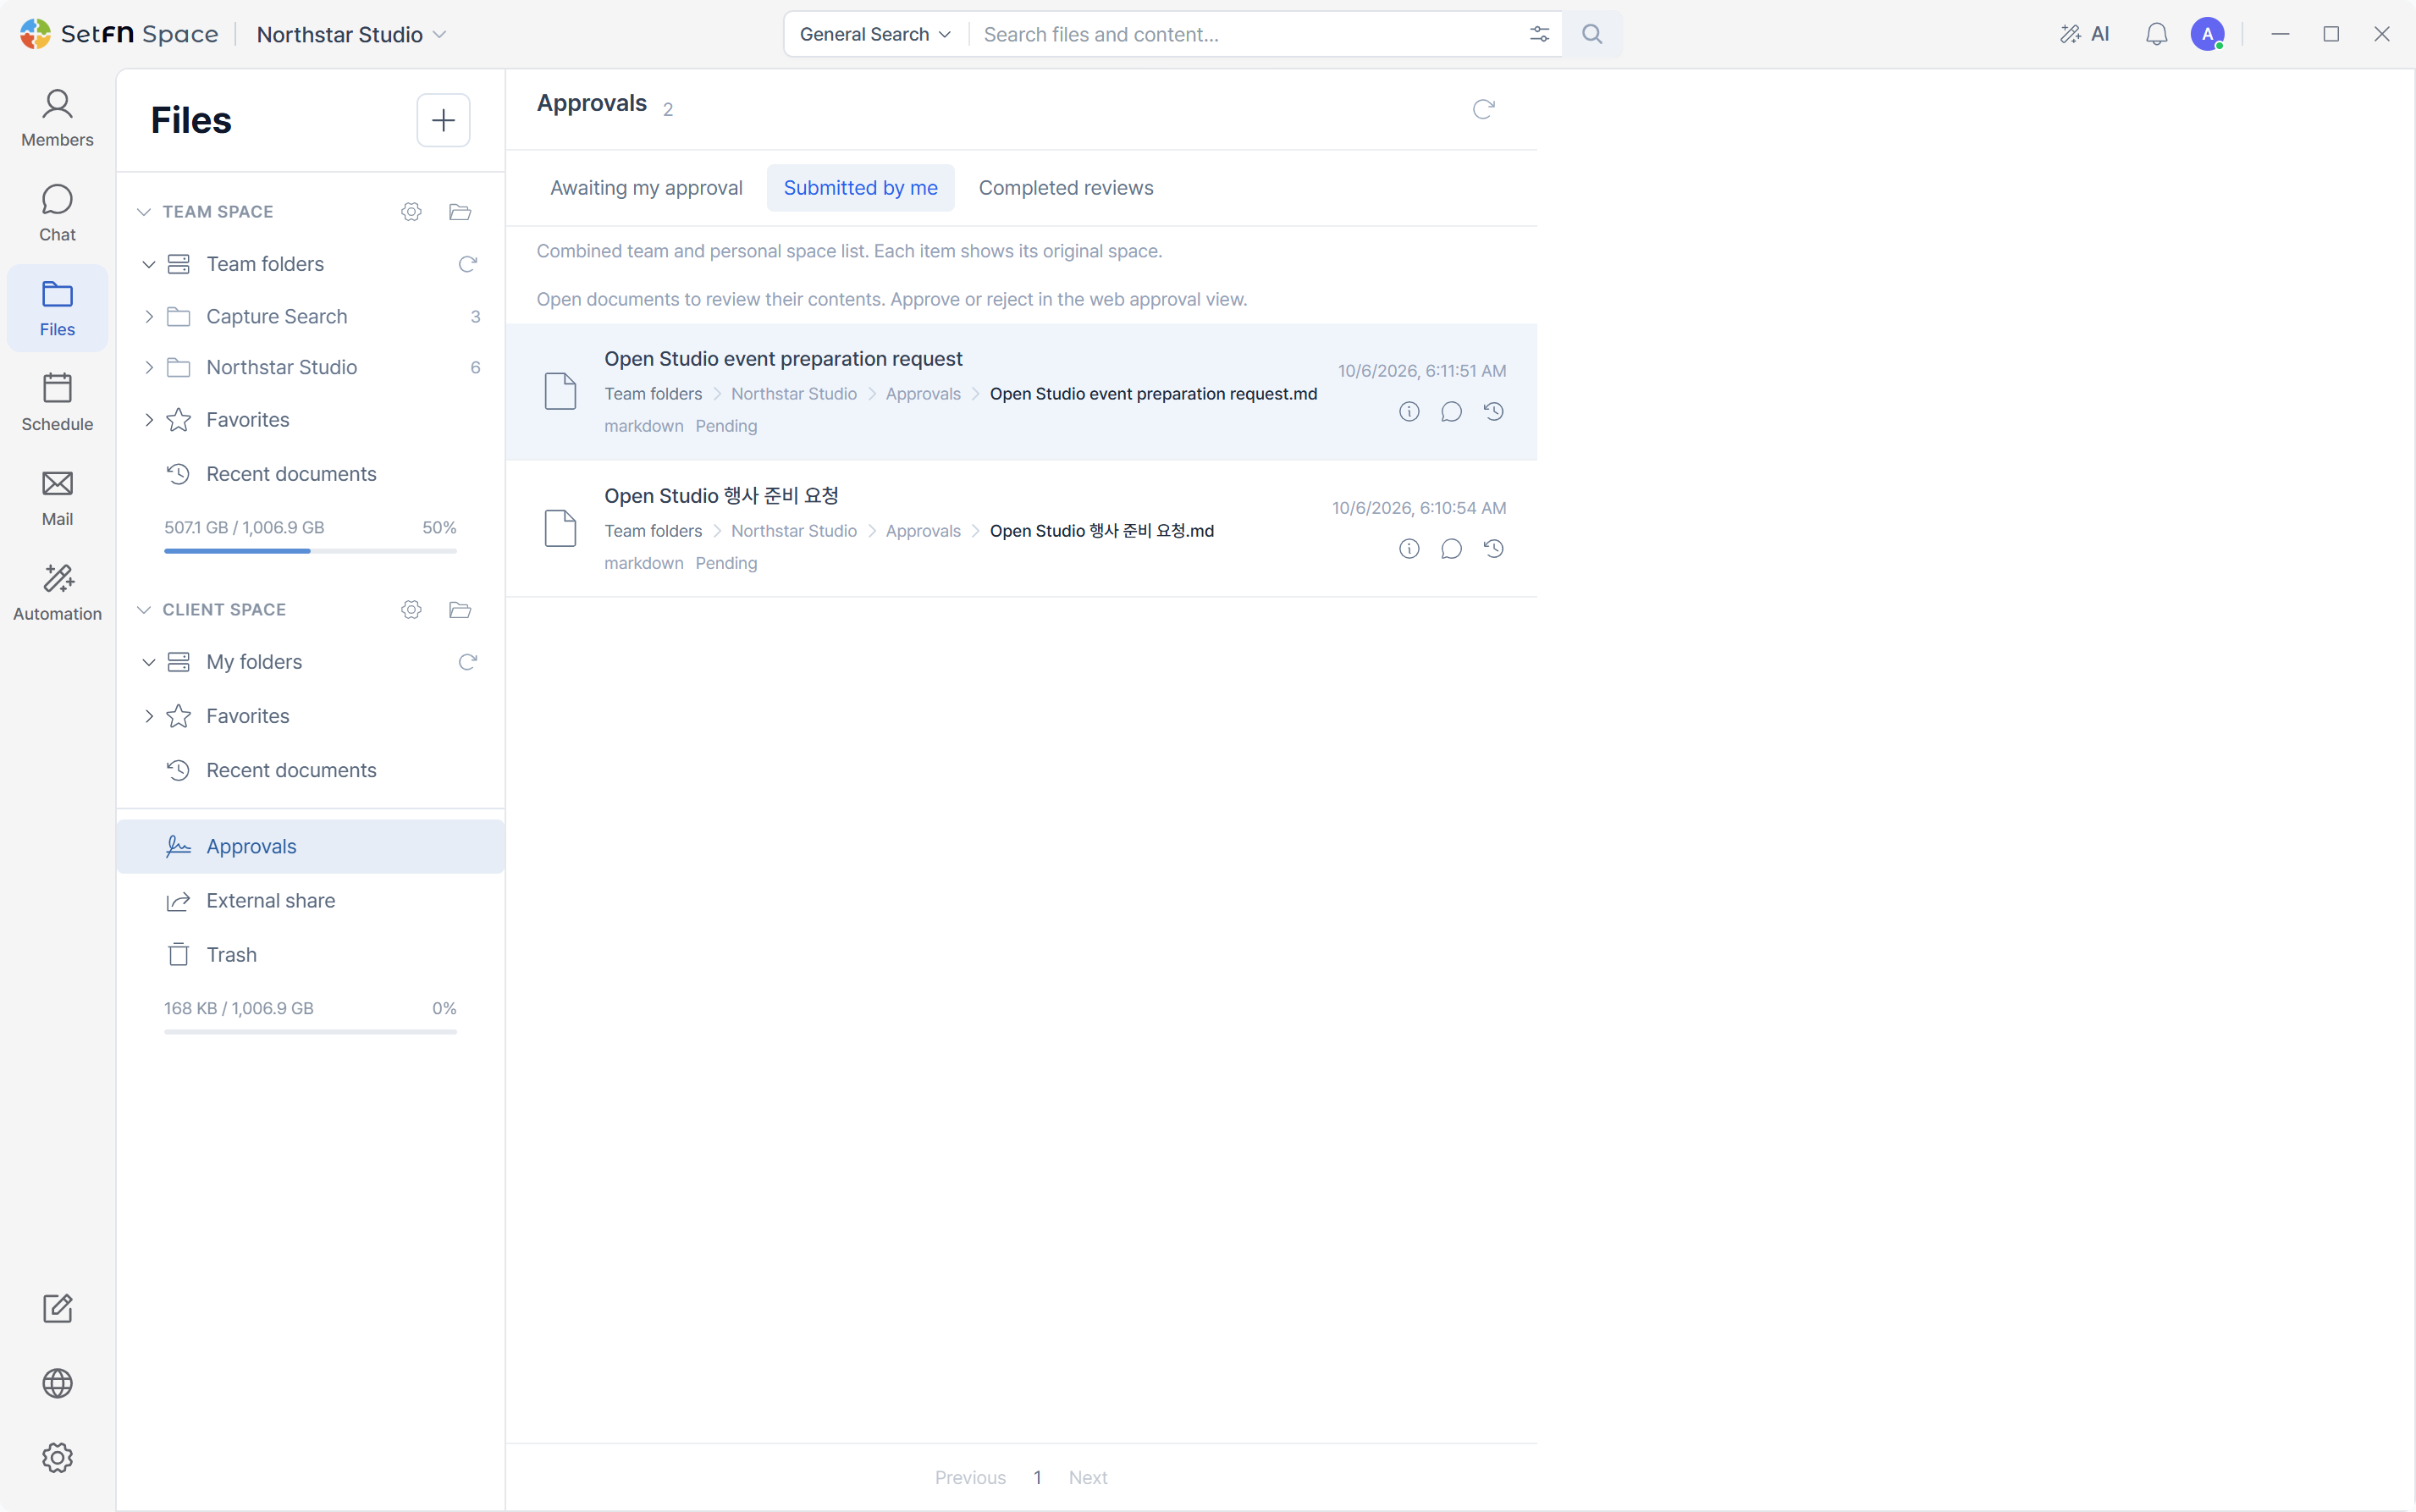Collapse the My folders tree

[x=149, y=662]
